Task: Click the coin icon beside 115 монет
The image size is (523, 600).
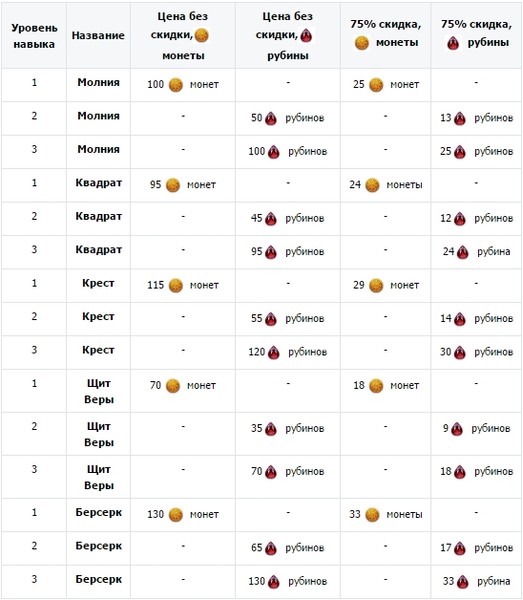Action: (176, 286)
